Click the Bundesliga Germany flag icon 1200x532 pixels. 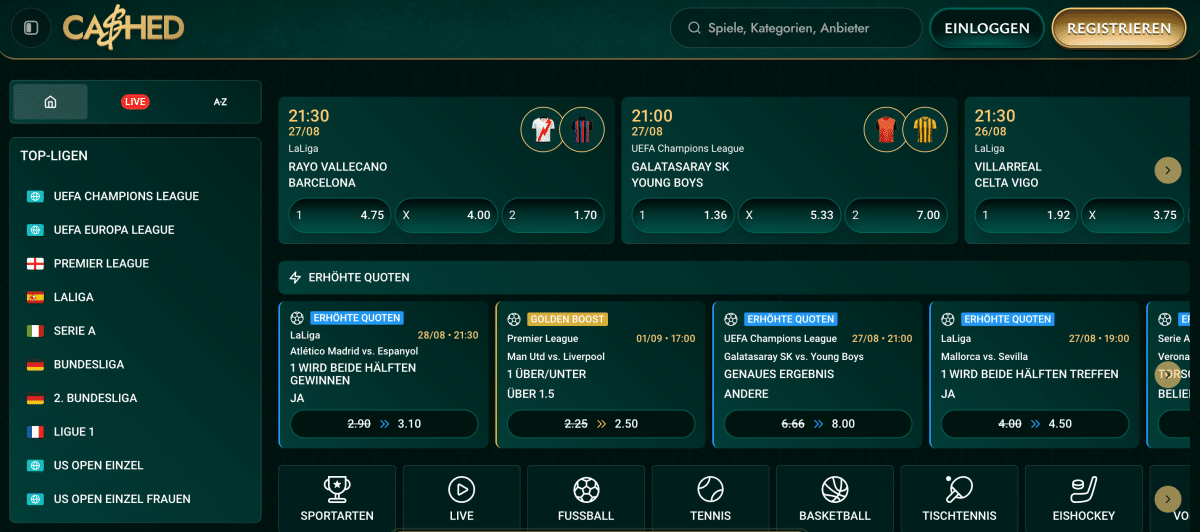tap(35, 365)
